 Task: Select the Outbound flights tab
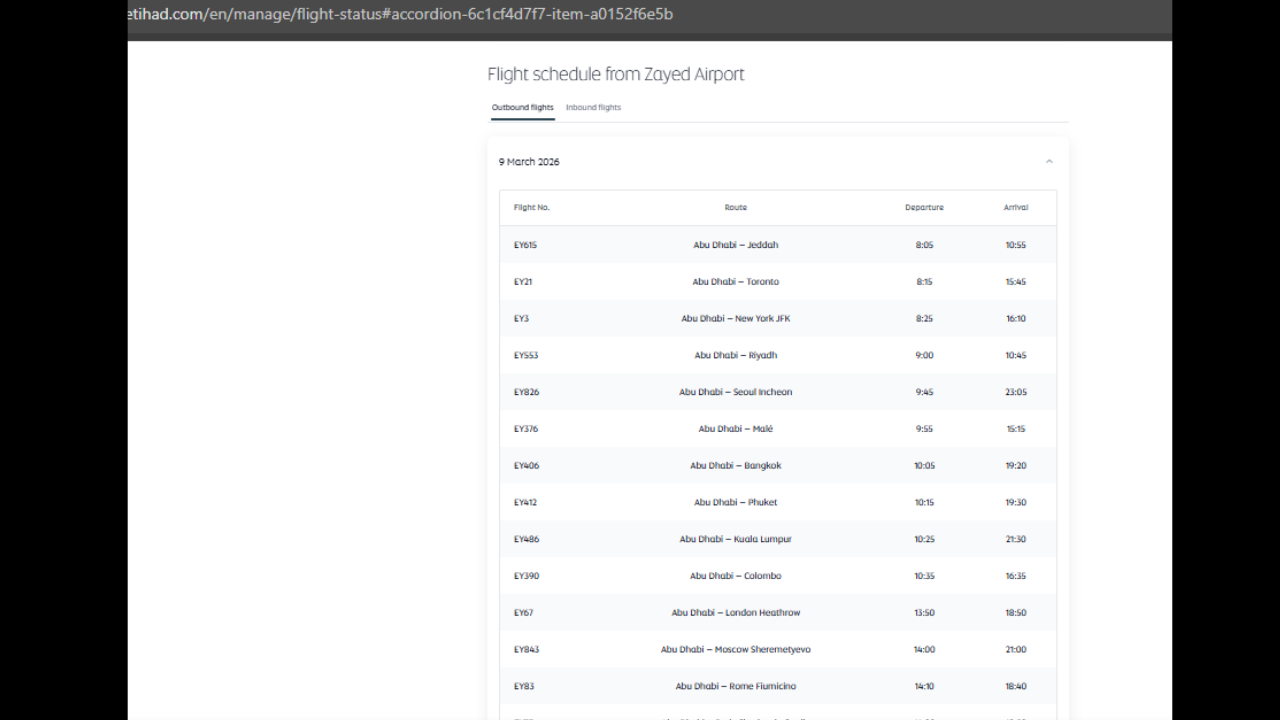point(522,107)
